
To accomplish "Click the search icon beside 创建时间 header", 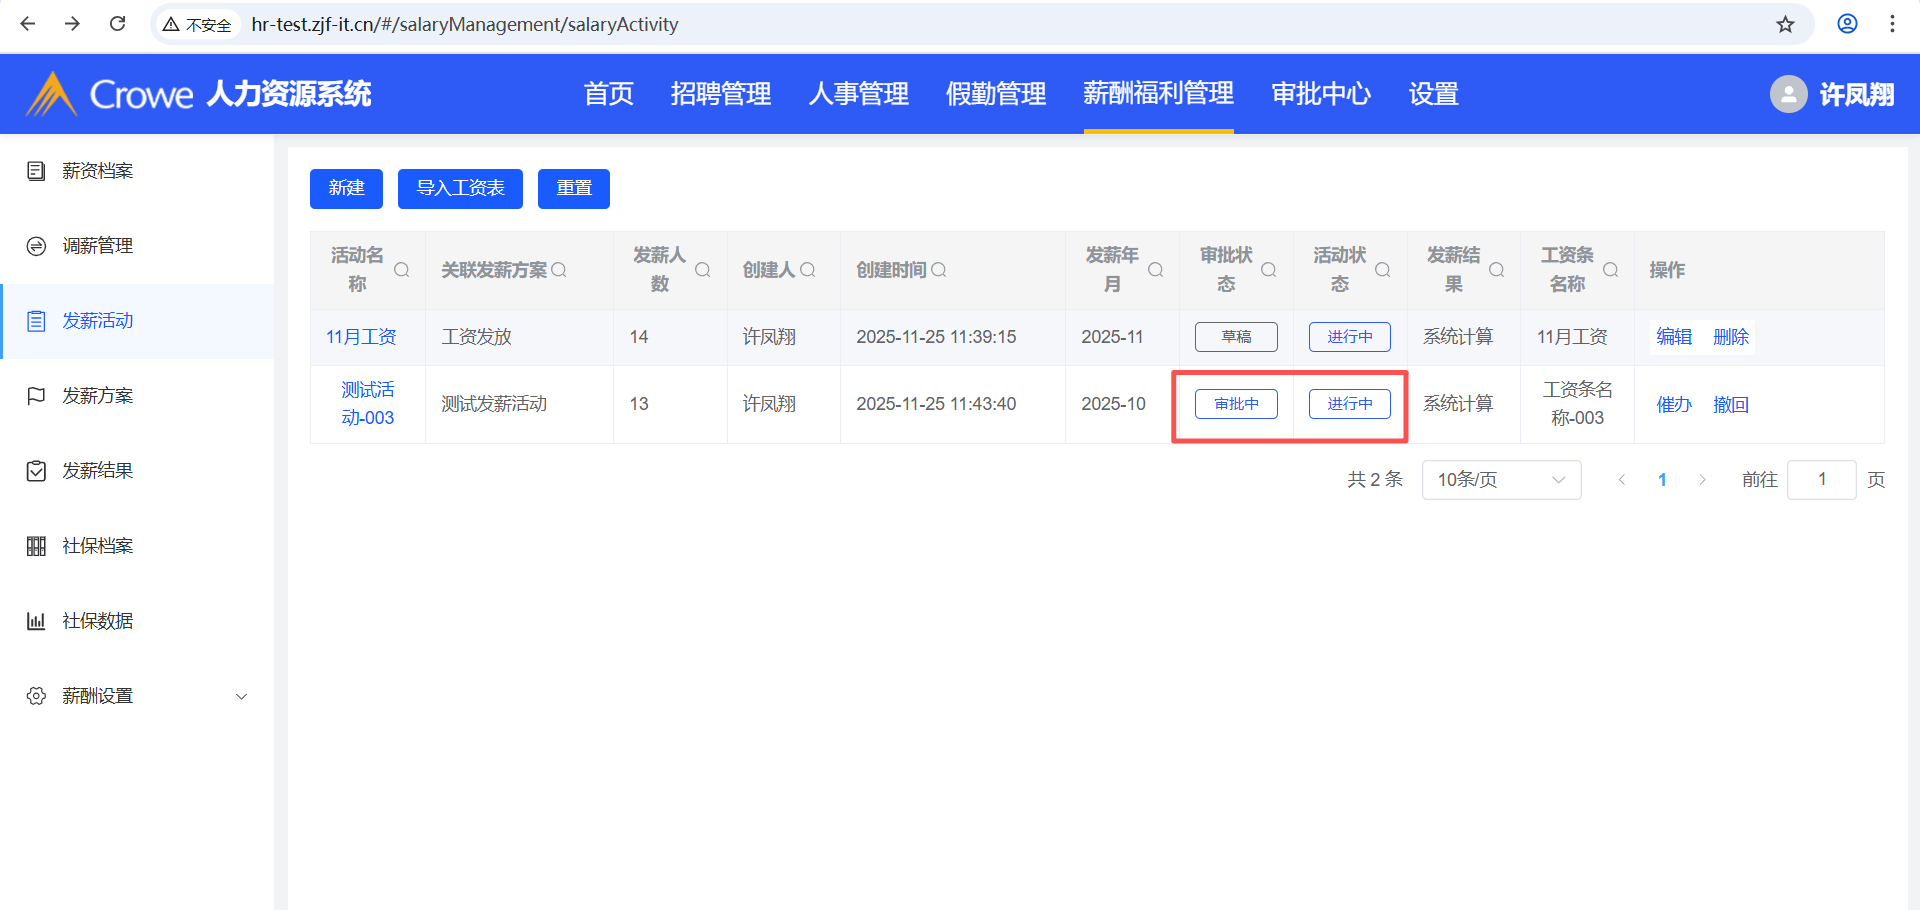I will click(x=939, y=270).
